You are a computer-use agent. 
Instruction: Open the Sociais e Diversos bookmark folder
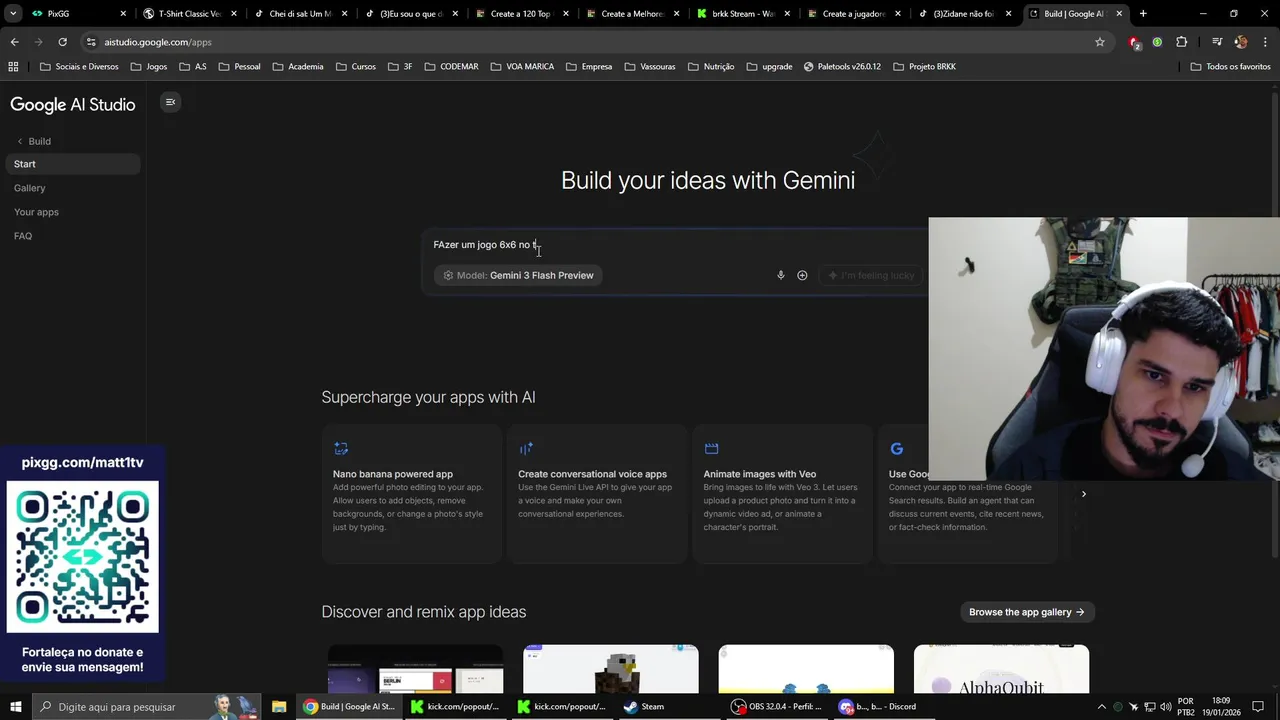(x=79, y=67)
